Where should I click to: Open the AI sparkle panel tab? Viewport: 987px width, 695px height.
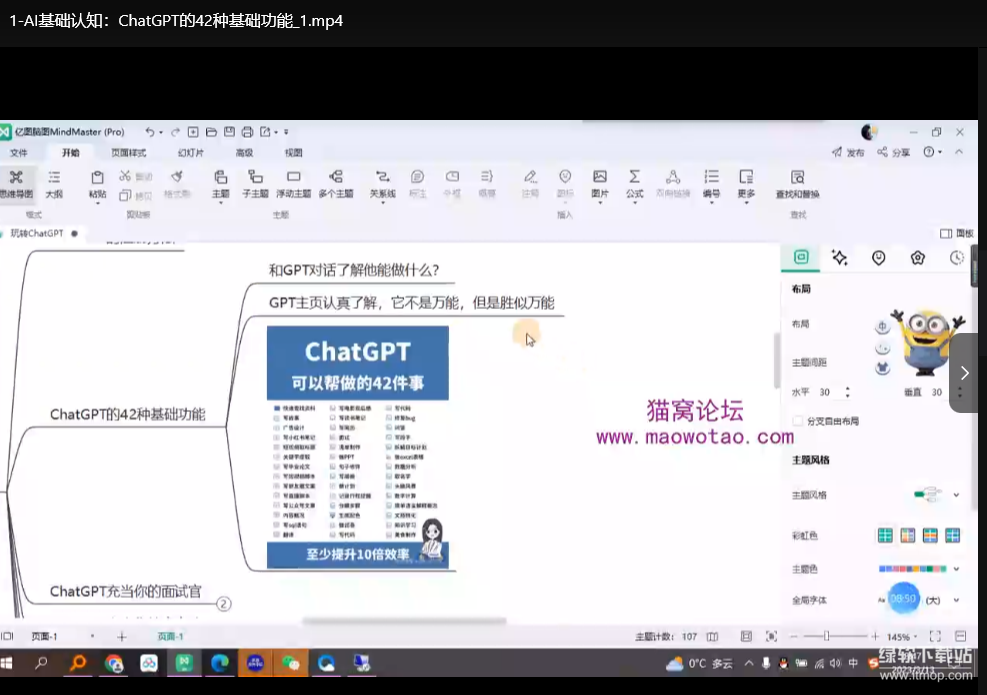[x=840, y=257]
